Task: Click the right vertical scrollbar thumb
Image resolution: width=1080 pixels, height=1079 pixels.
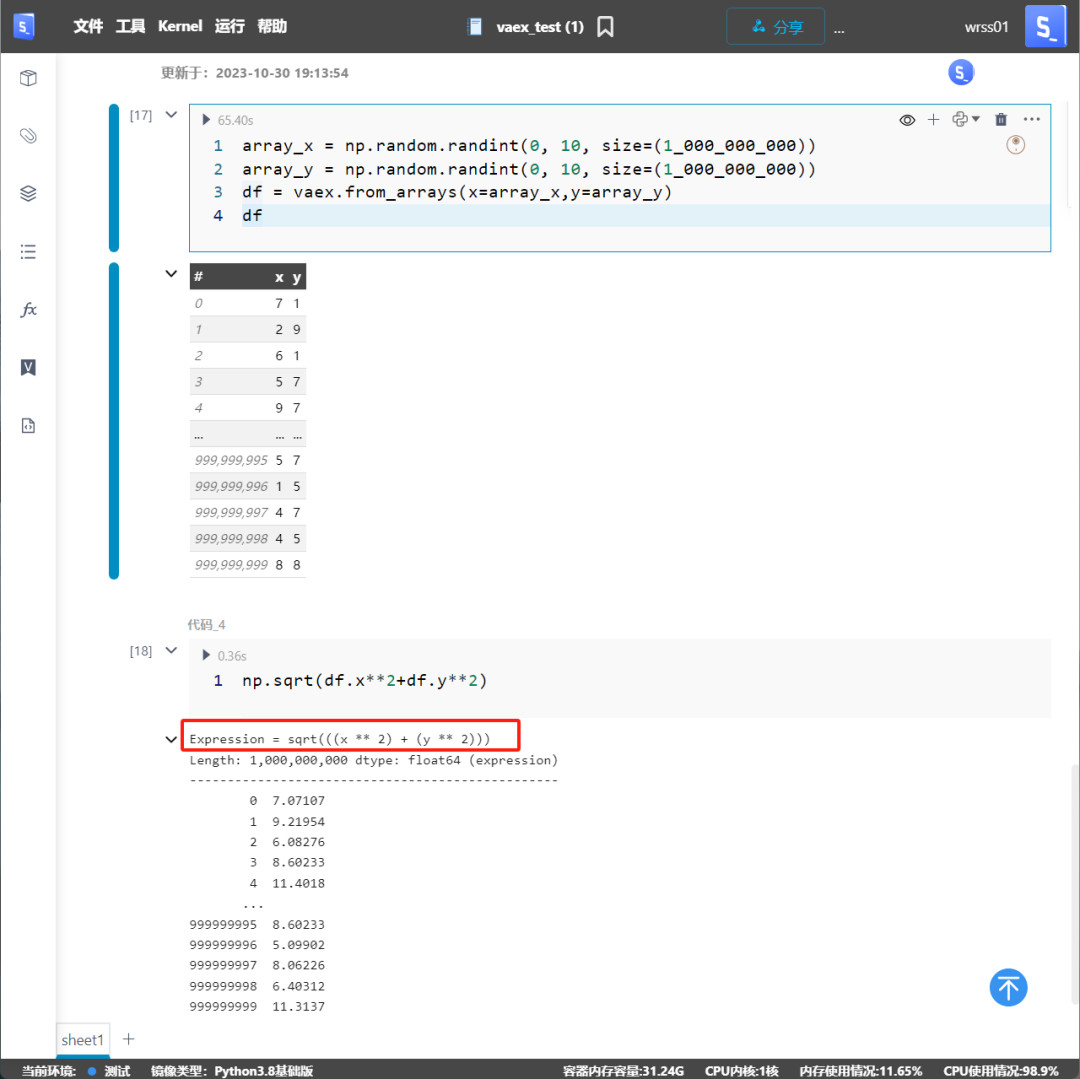Action: [x=1075, y=885]
